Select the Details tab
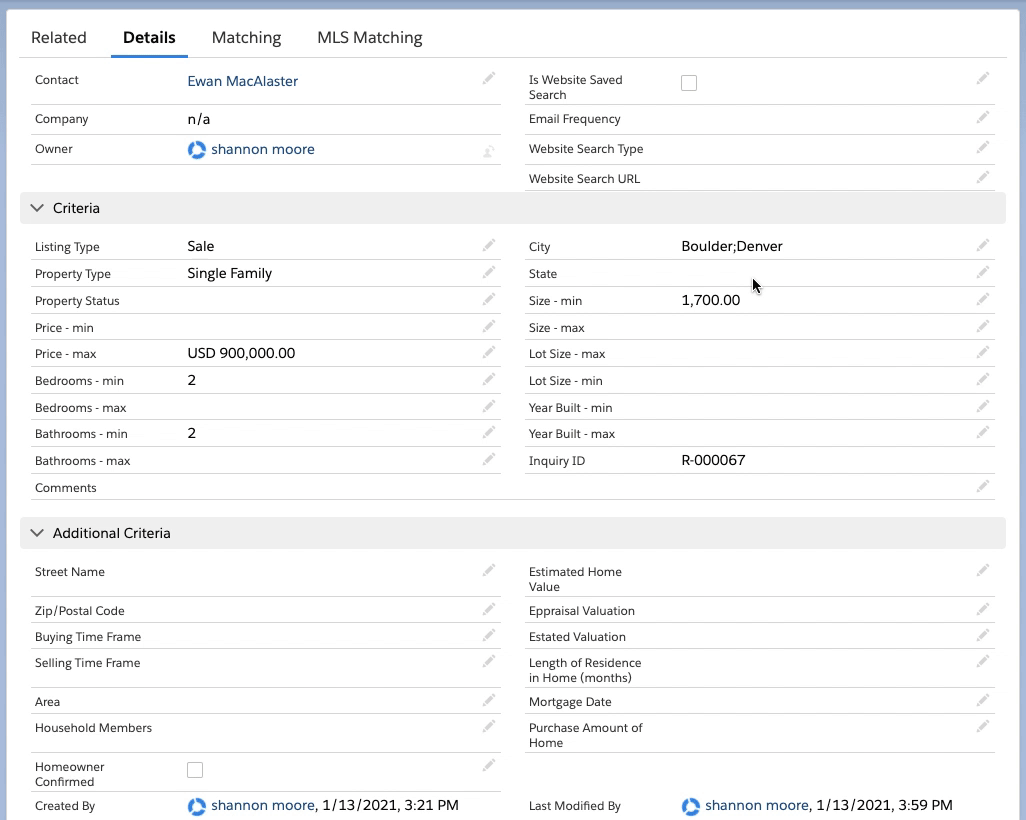The height and width of the screenshot is (820, 1026). [x=149, y=38]
